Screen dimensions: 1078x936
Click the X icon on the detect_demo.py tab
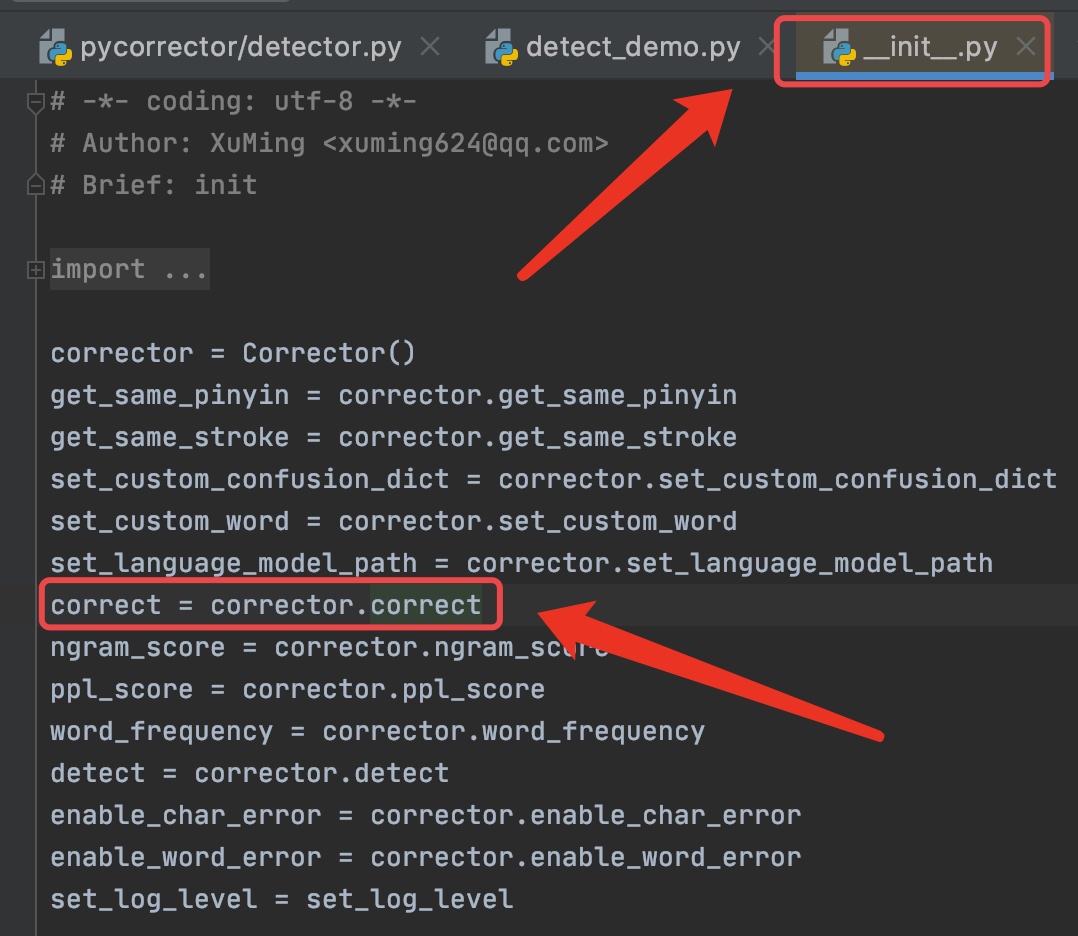pos(768,45)
